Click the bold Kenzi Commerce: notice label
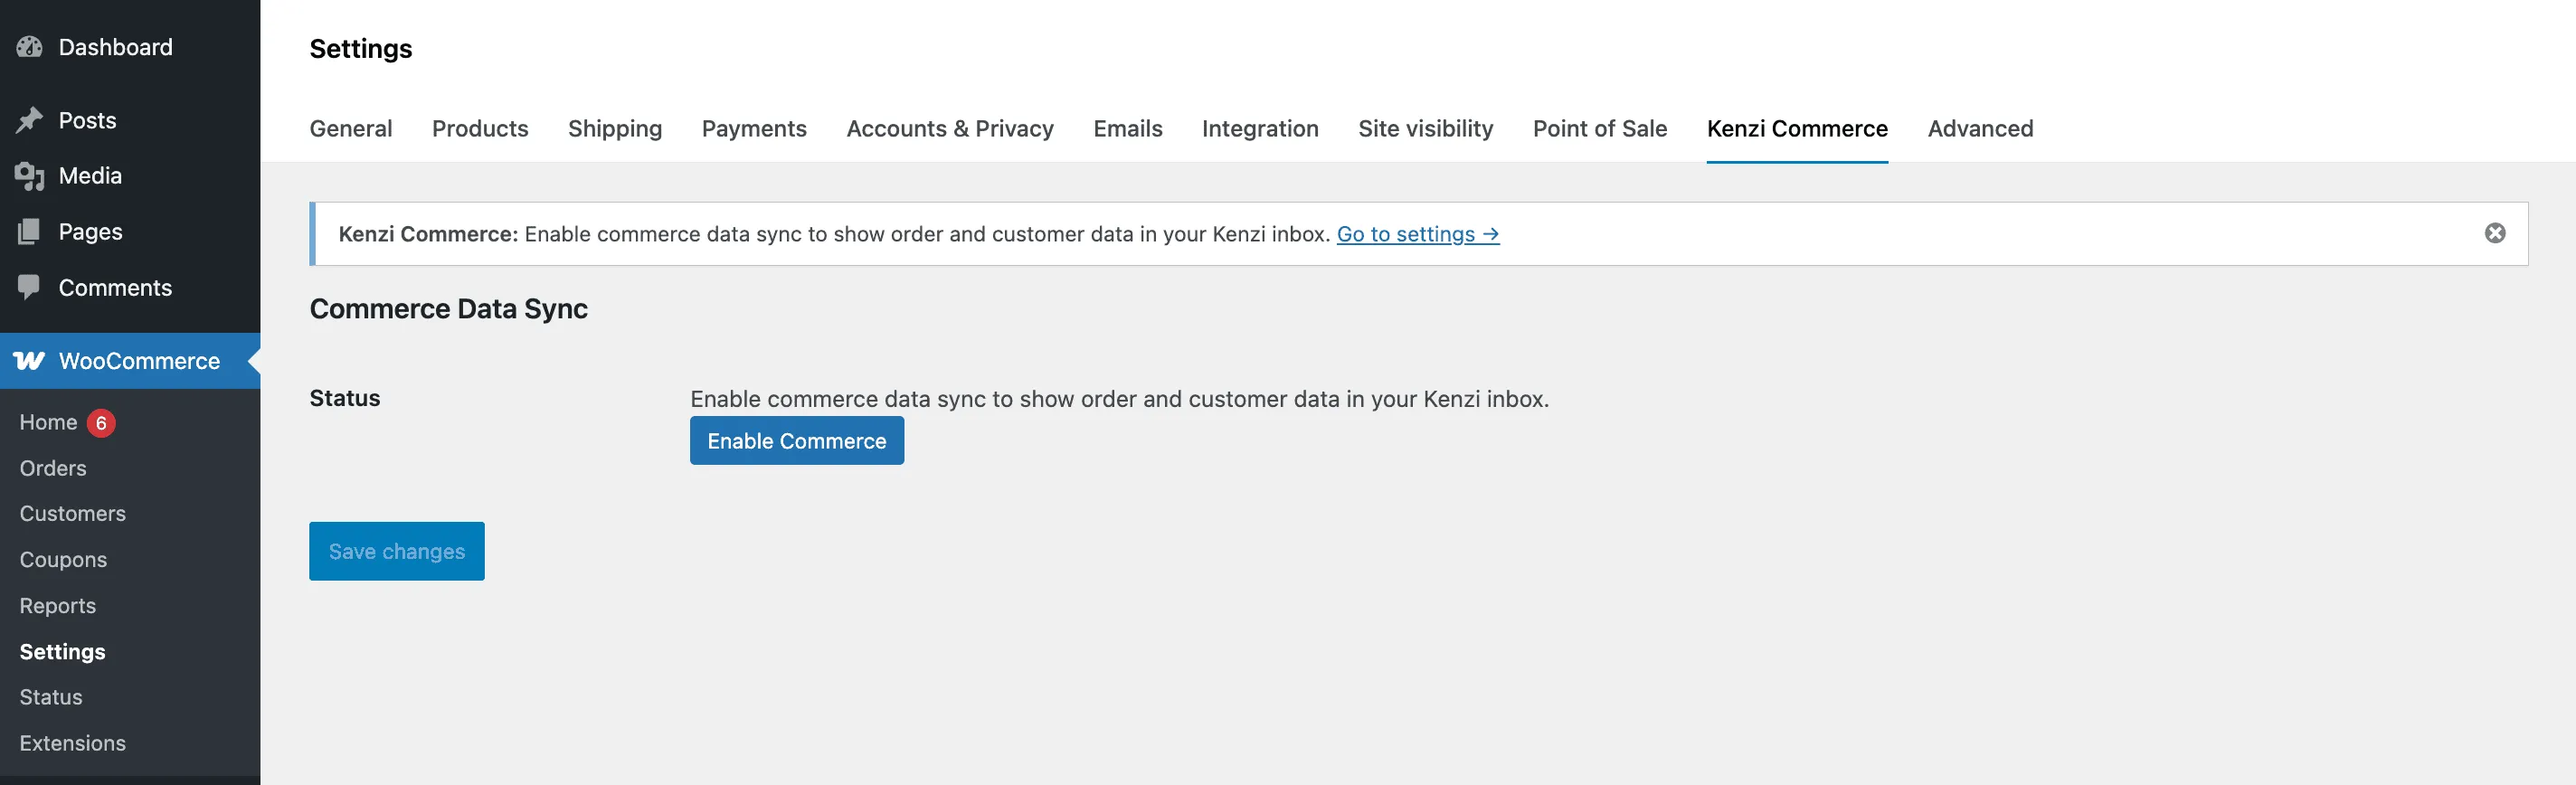Viewport: 2576px width, 785px height. point(428,234)
